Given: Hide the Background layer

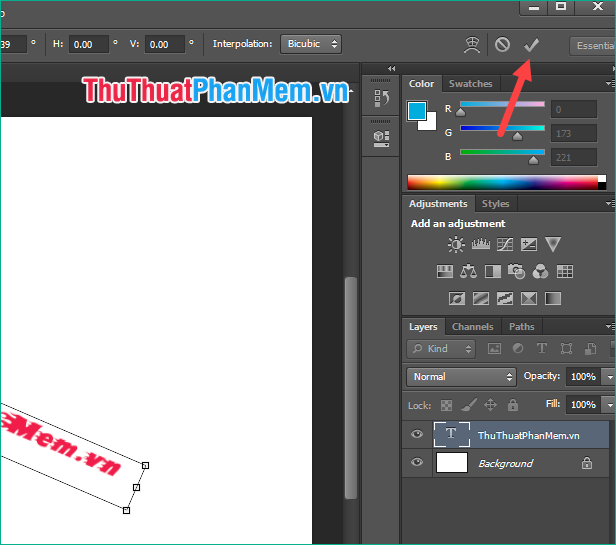Looking at the screenshot, I should click(x=417, y=462).
